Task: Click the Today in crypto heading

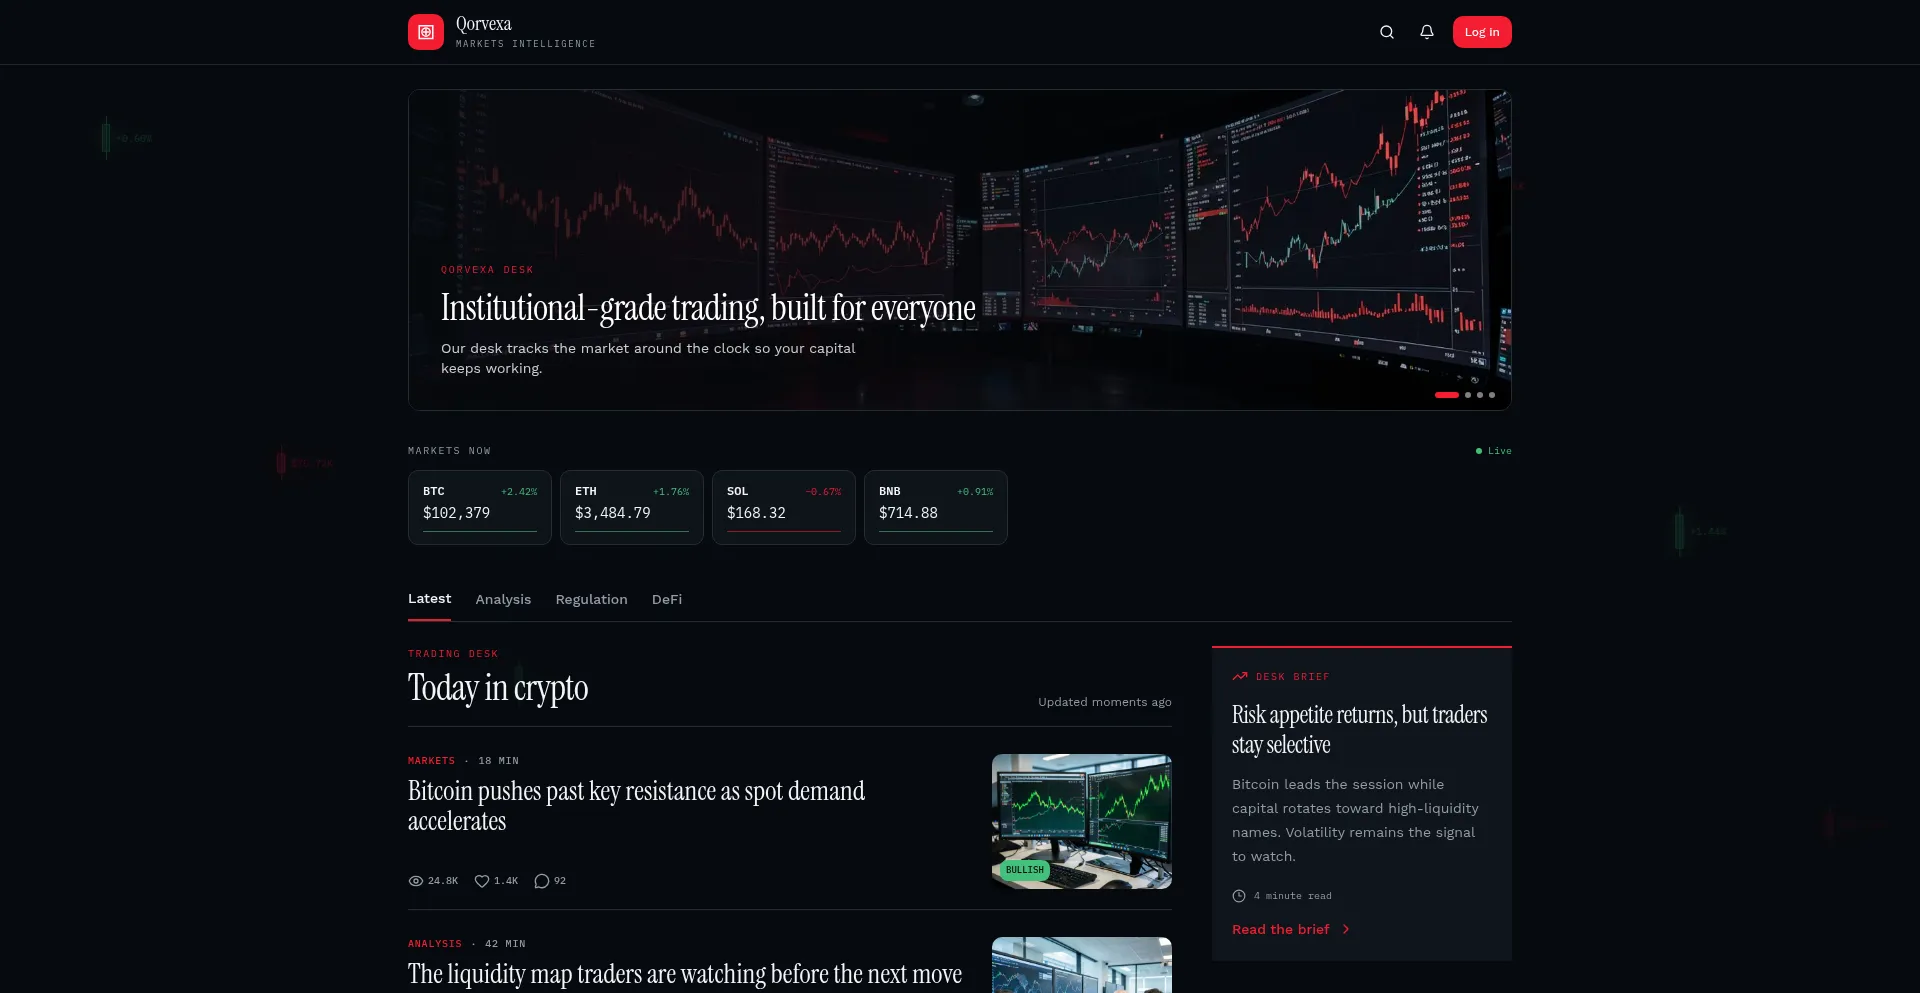Action: click(498, 688)
